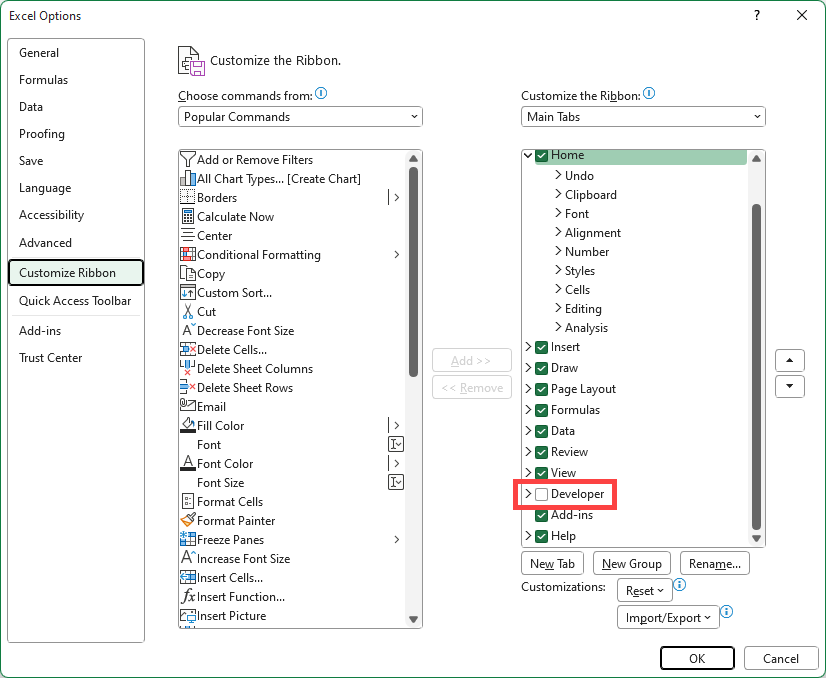
Task: Click the Increase Font Size icon
Action: pos(188,558)
